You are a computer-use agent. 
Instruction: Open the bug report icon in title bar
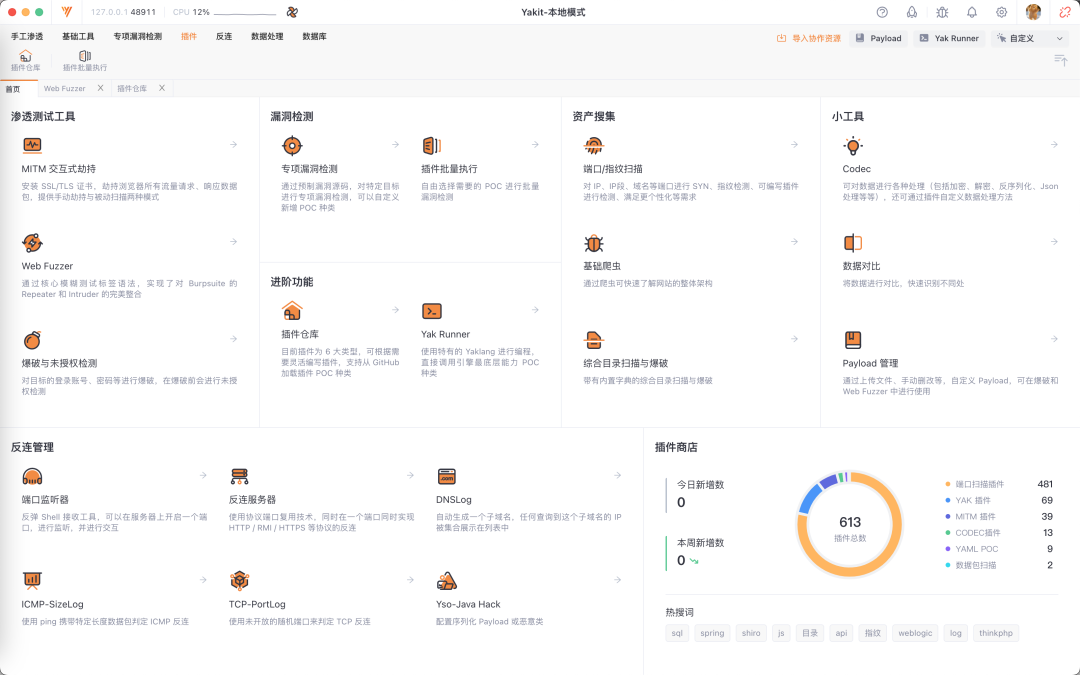click(x=942, y=12)
